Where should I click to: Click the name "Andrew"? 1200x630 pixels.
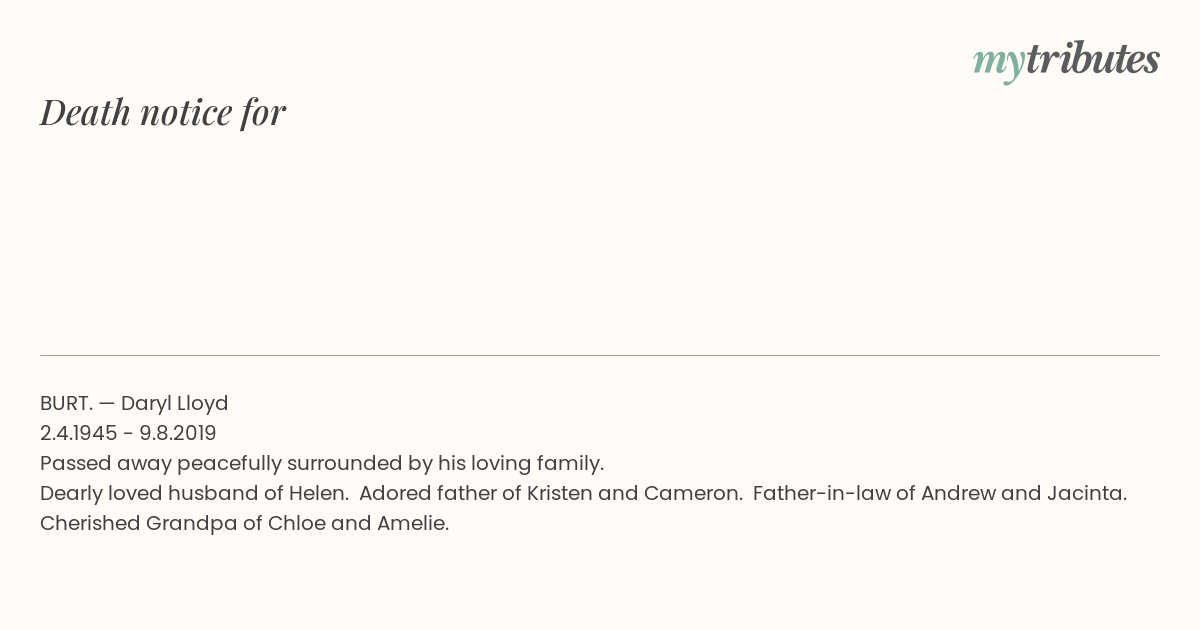(955, 493)
